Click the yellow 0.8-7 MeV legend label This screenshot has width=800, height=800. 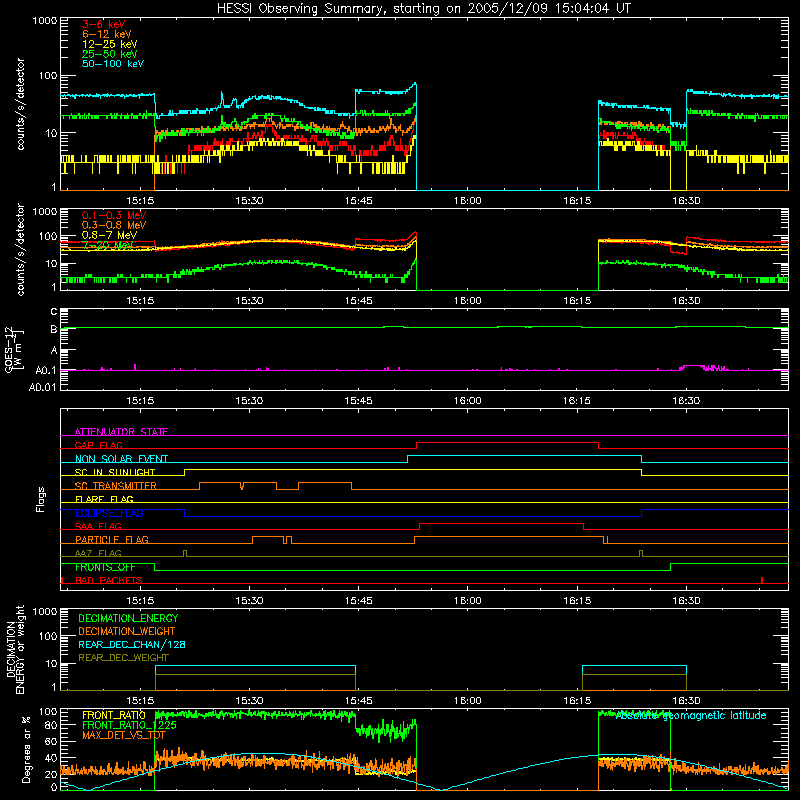(110, 235)
